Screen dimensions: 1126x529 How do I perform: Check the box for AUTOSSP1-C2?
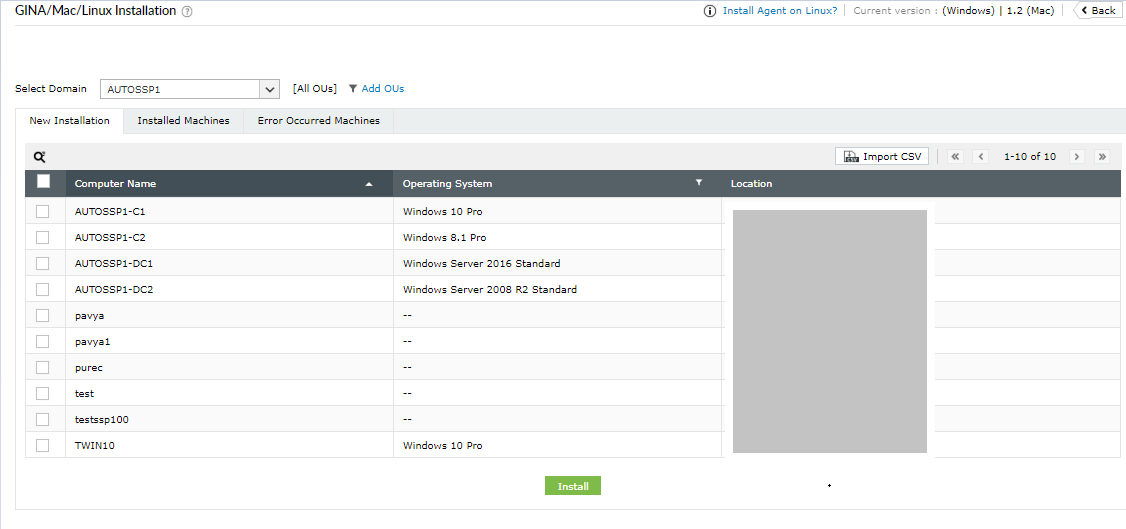(x=42, y=238)
